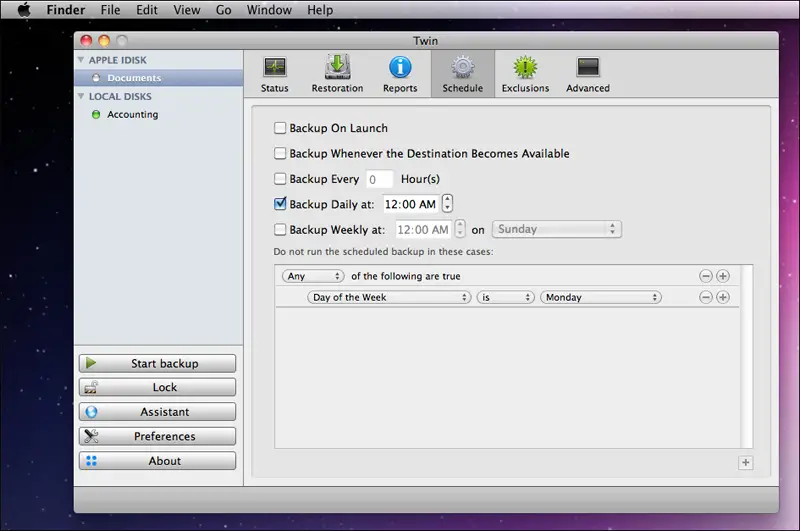Click the Backup Daily 12:00 AM time field
This screenshot has width=800, height=531.
coord(411,204)
